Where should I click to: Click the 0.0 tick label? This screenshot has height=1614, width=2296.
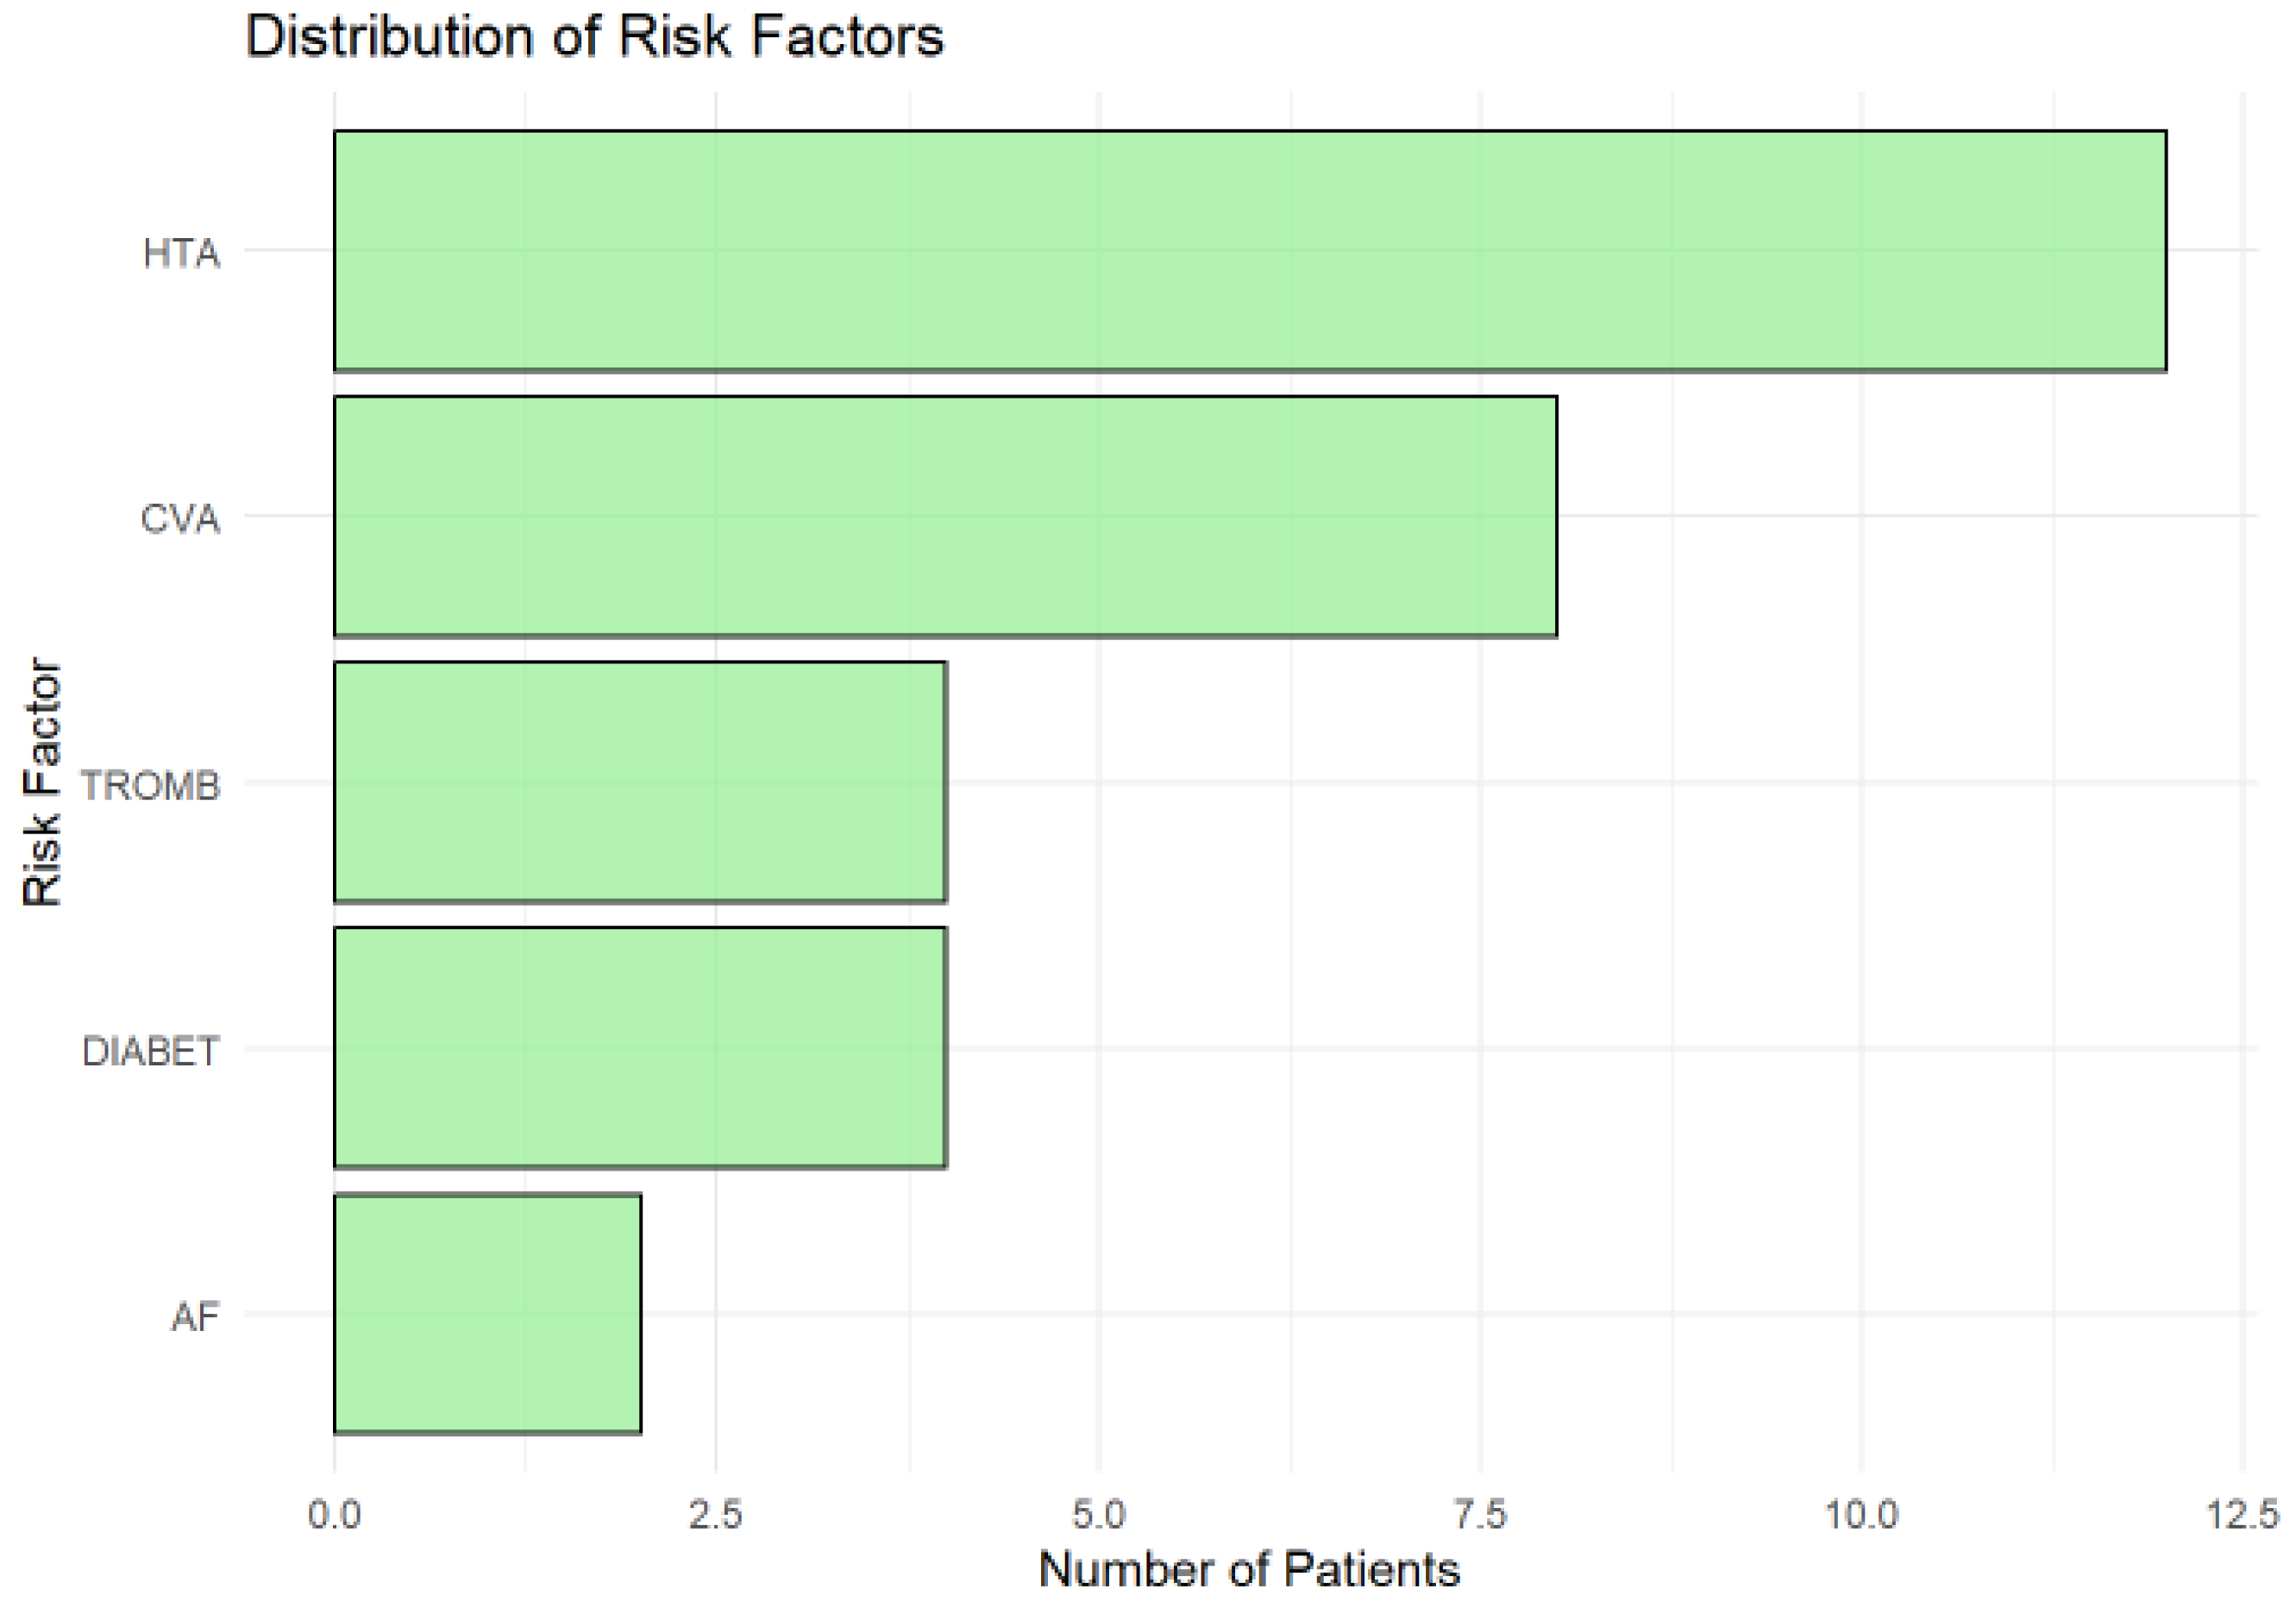(x=334, y=1515)
